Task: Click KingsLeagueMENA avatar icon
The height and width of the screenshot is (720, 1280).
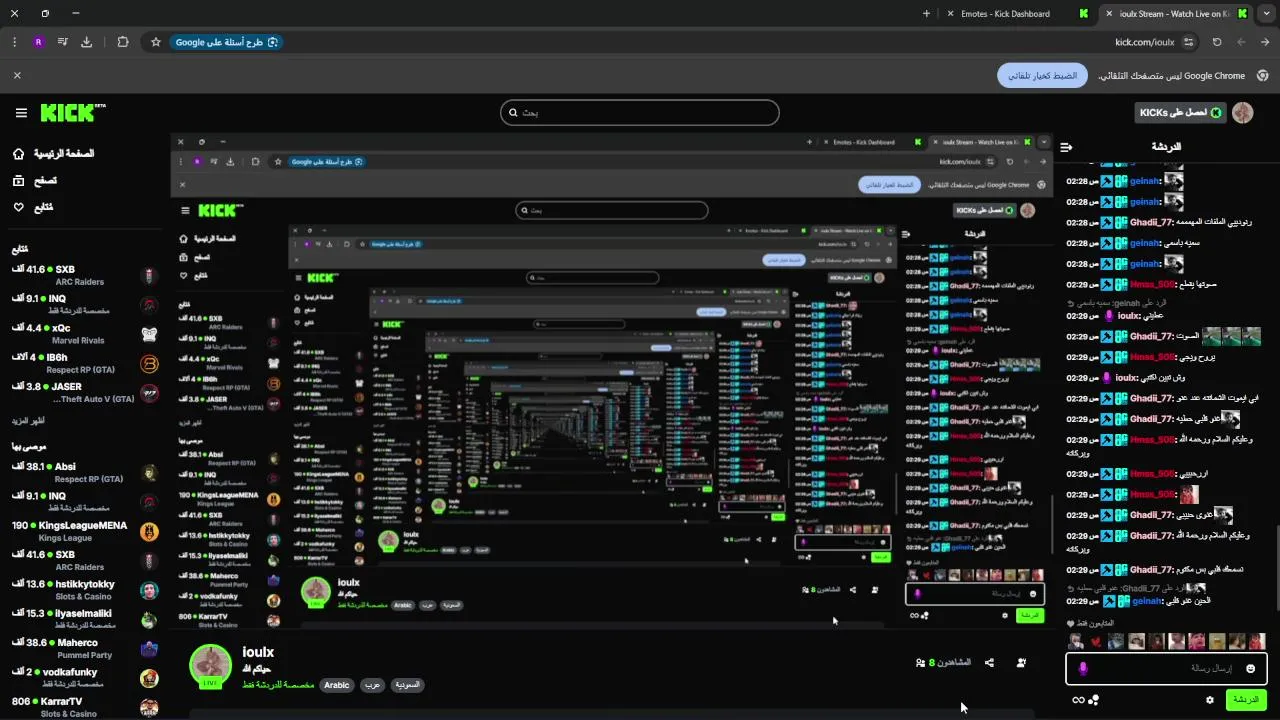Action: tap(149, 531)
